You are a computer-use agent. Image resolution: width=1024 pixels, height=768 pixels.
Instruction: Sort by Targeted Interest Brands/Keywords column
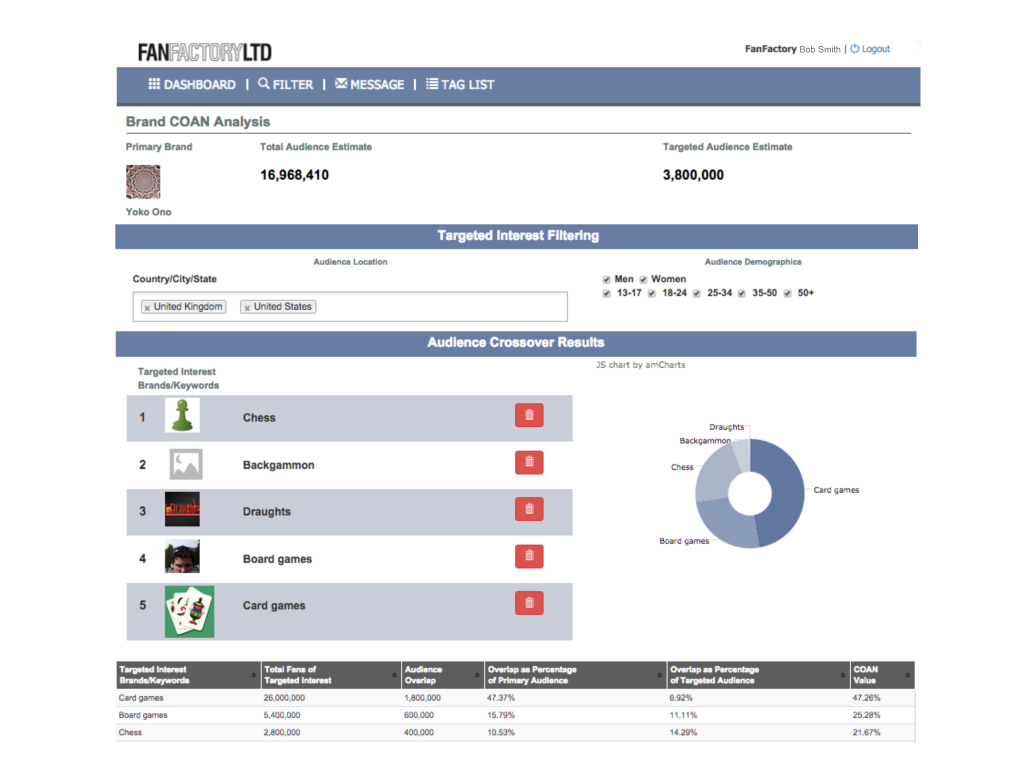coord(188,675)
